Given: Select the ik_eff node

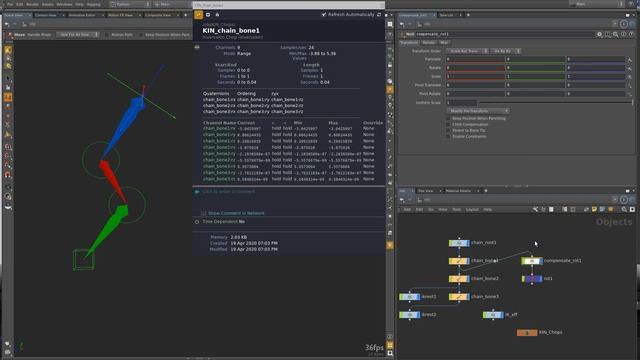Looking at the screenshot, I should pos(493,315).
